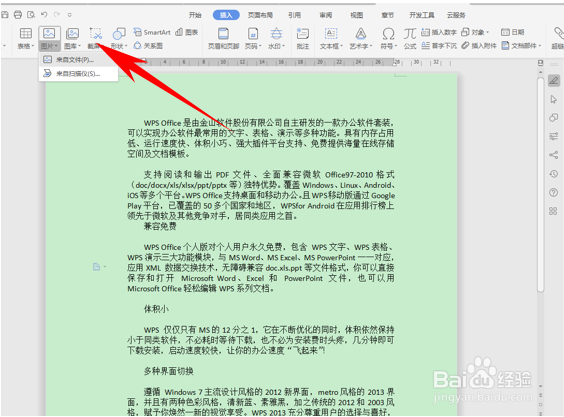
Task: Click the 图片 picture icon
Action: (x=49, y=33)
